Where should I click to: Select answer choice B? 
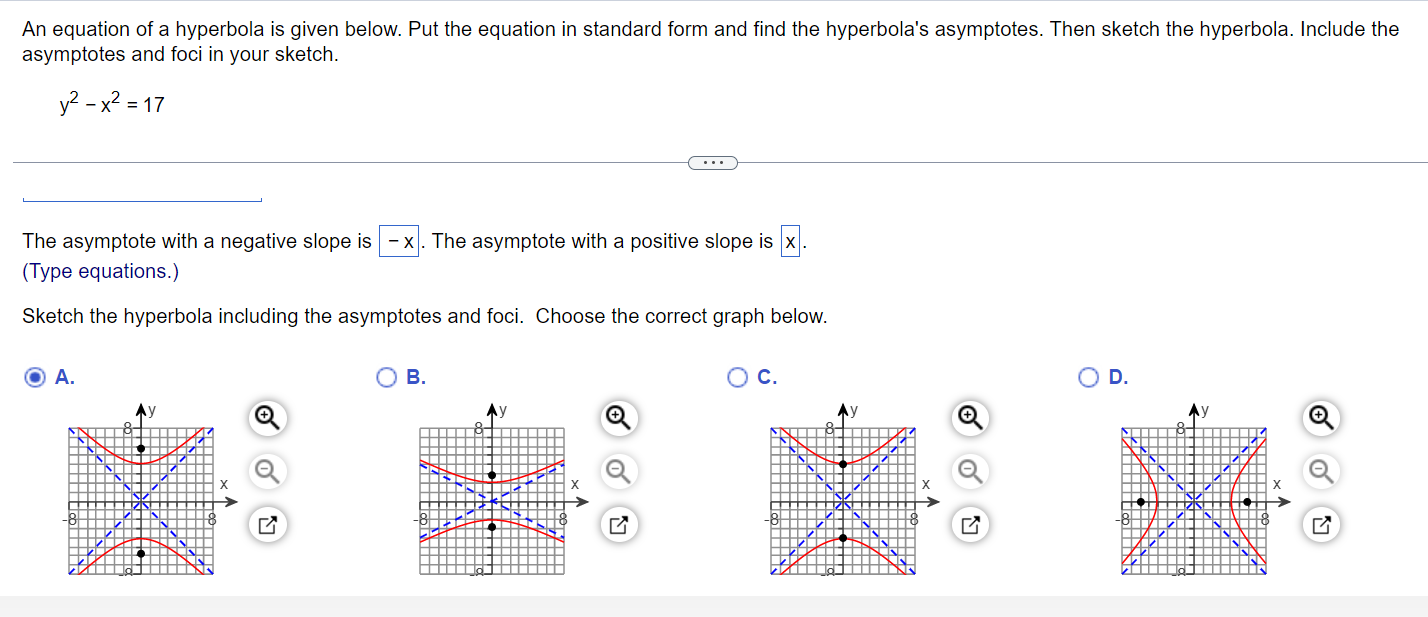(387, 378)
